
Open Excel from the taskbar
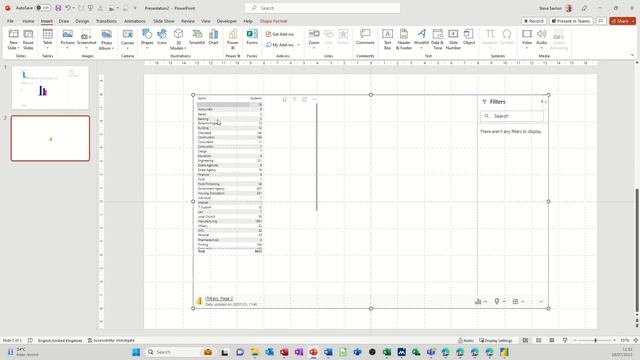pos(387,352)
